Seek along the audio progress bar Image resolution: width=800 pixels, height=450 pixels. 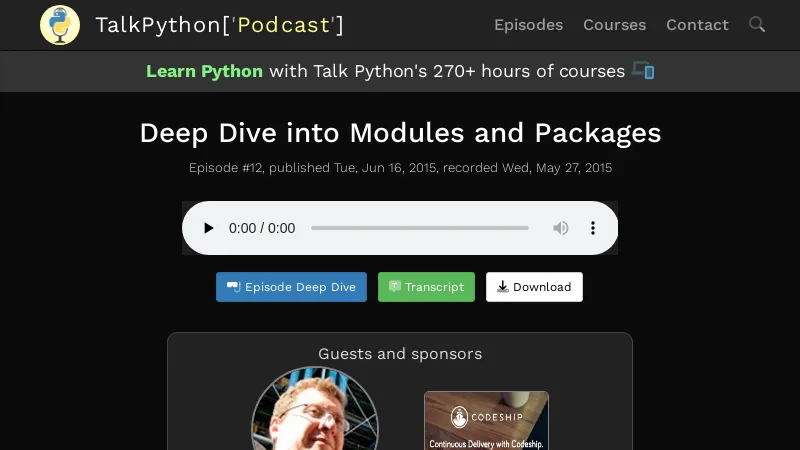tap(419, 228)
